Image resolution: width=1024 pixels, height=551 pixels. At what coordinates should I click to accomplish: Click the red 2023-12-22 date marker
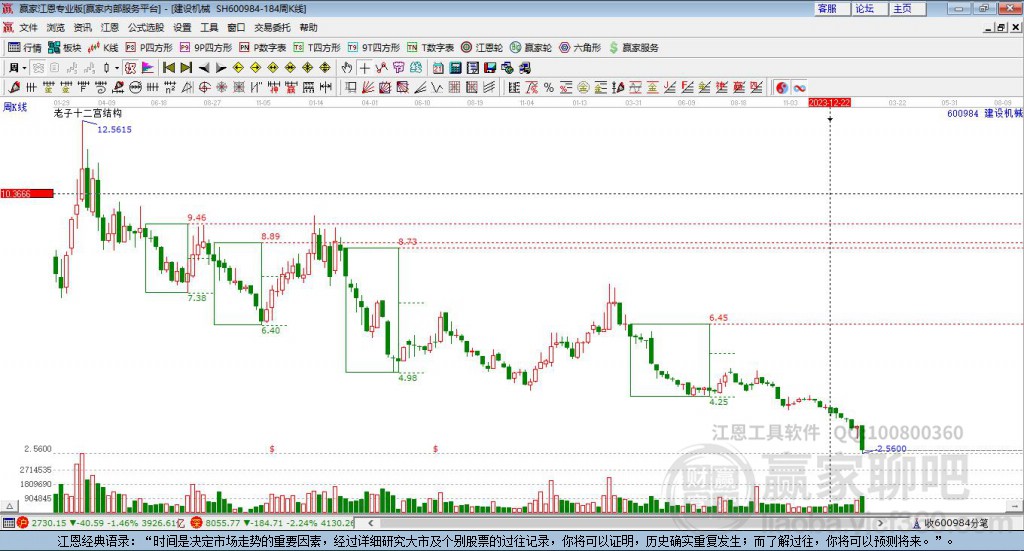tap(829, 103)
